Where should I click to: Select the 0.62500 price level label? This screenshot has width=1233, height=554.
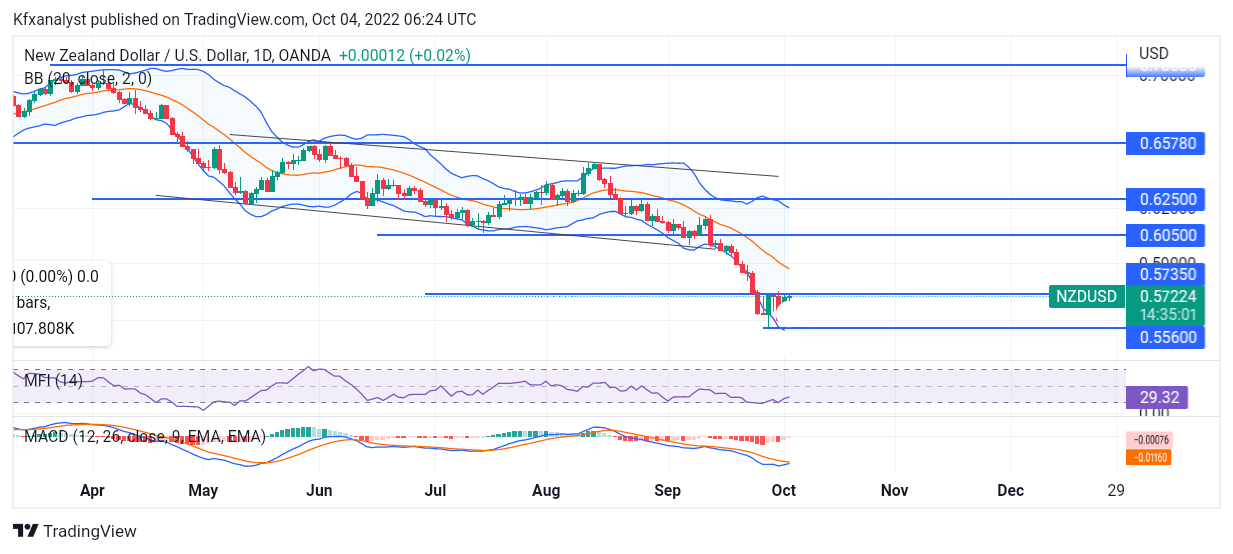click(1166, 200)
